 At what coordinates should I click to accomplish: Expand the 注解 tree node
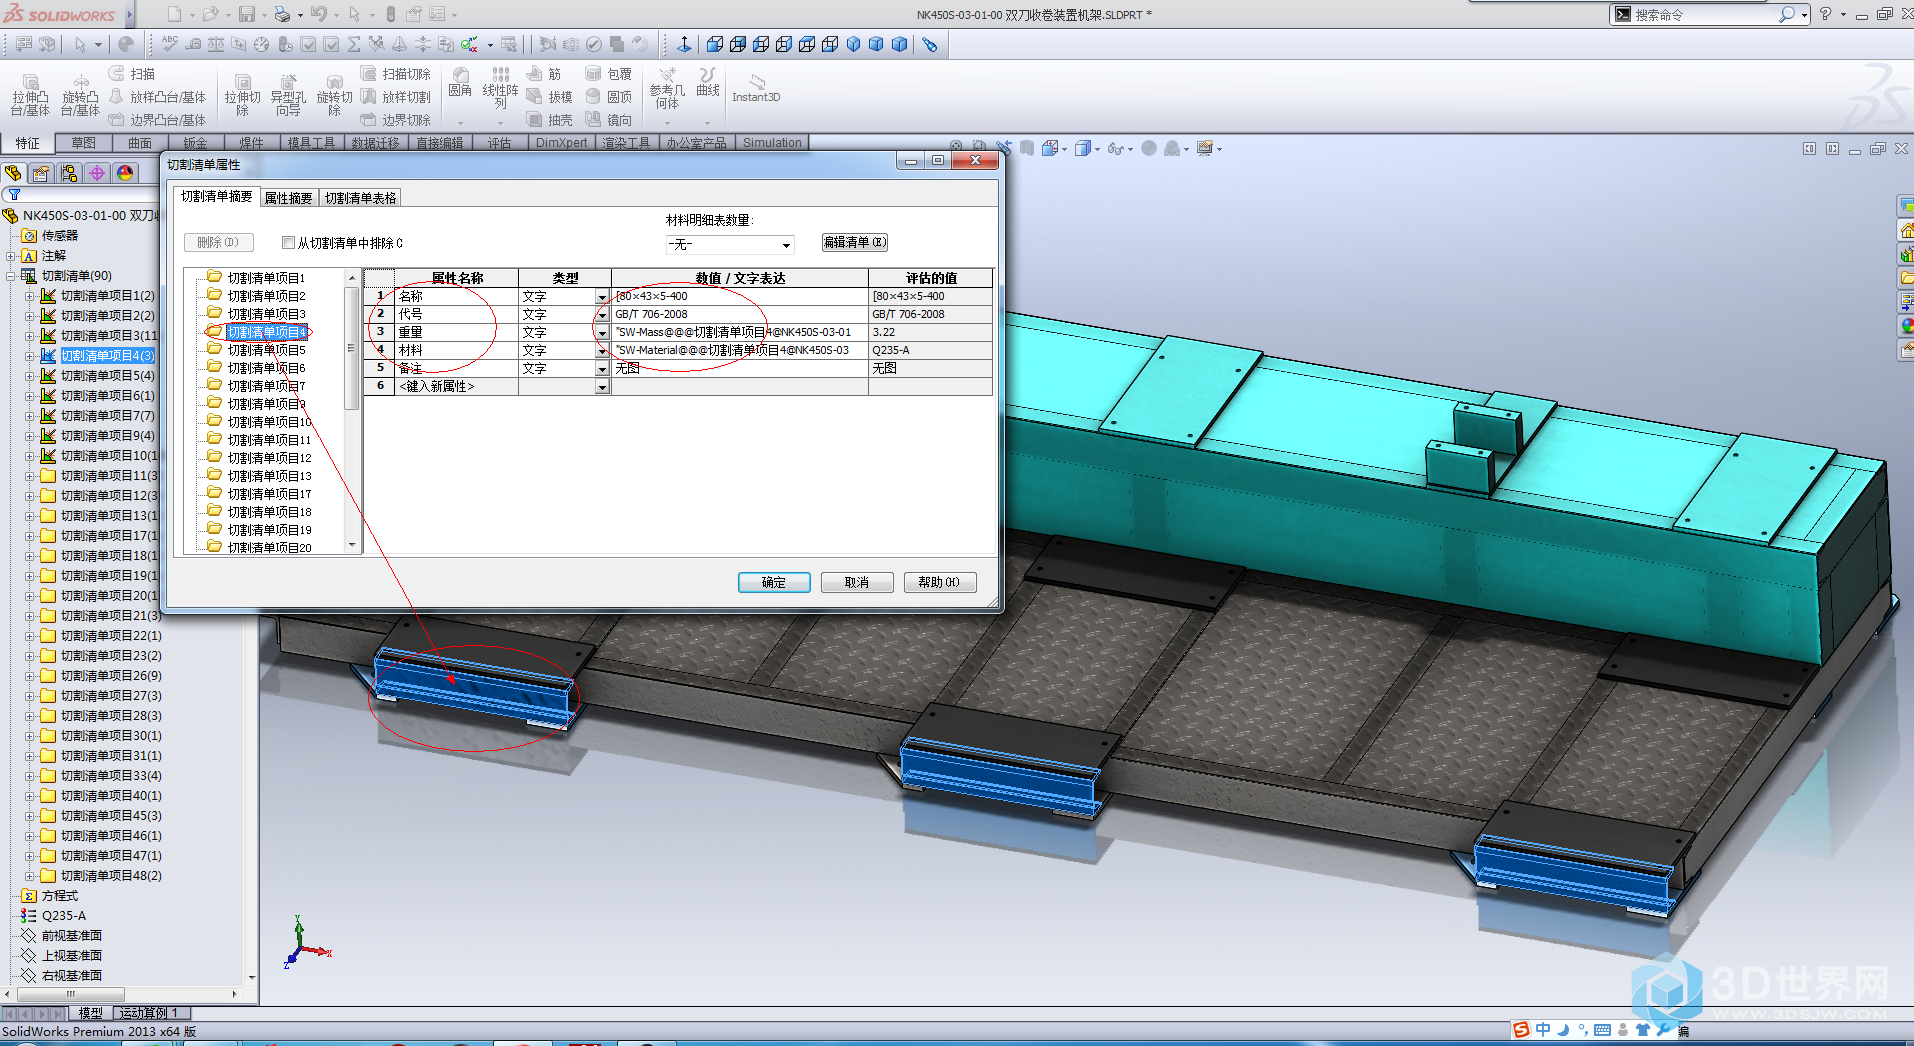pyautogui.click(x=10, y=256)
